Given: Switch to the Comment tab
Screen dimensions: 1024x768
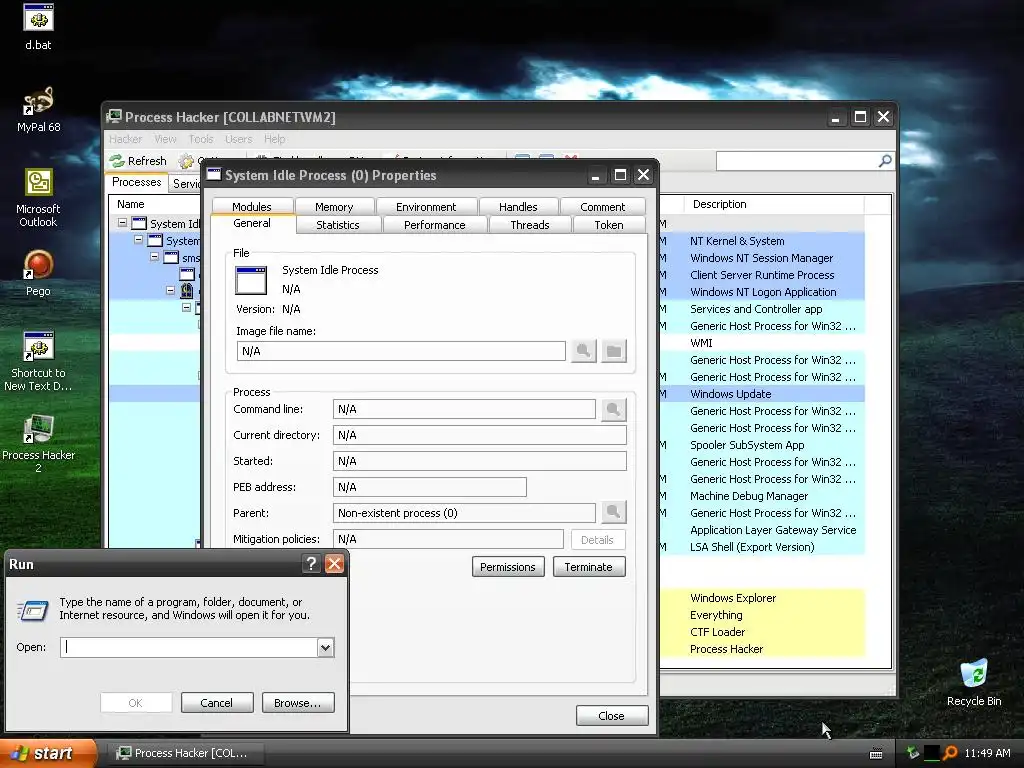Looking at the screenshot, I should point(602,206).
